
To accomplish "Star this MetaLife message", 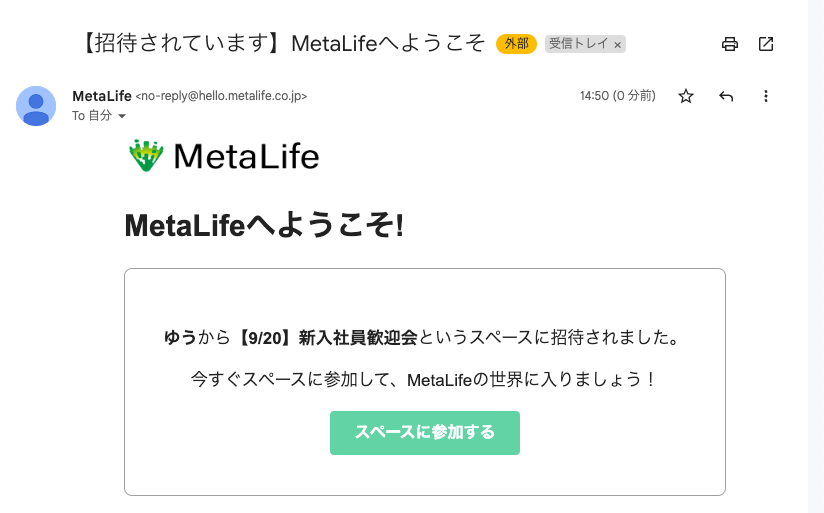I will tap(686, 96).
